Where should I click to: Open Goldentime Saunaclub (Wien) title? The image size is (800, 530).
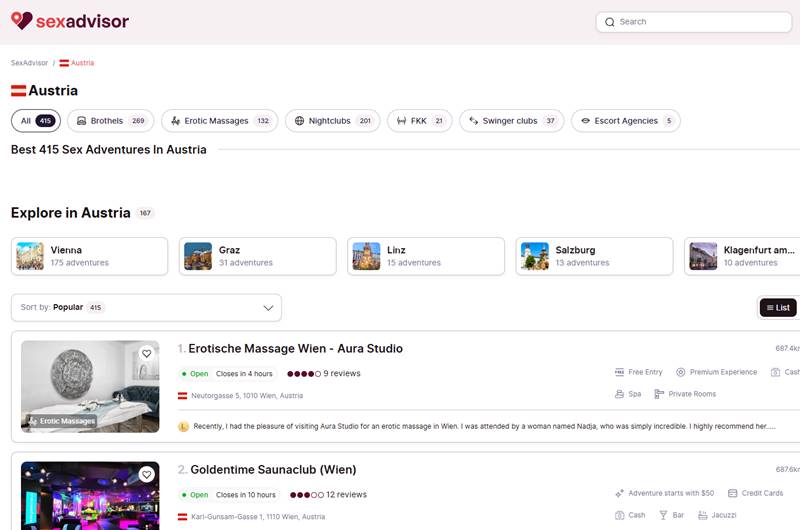272,470
